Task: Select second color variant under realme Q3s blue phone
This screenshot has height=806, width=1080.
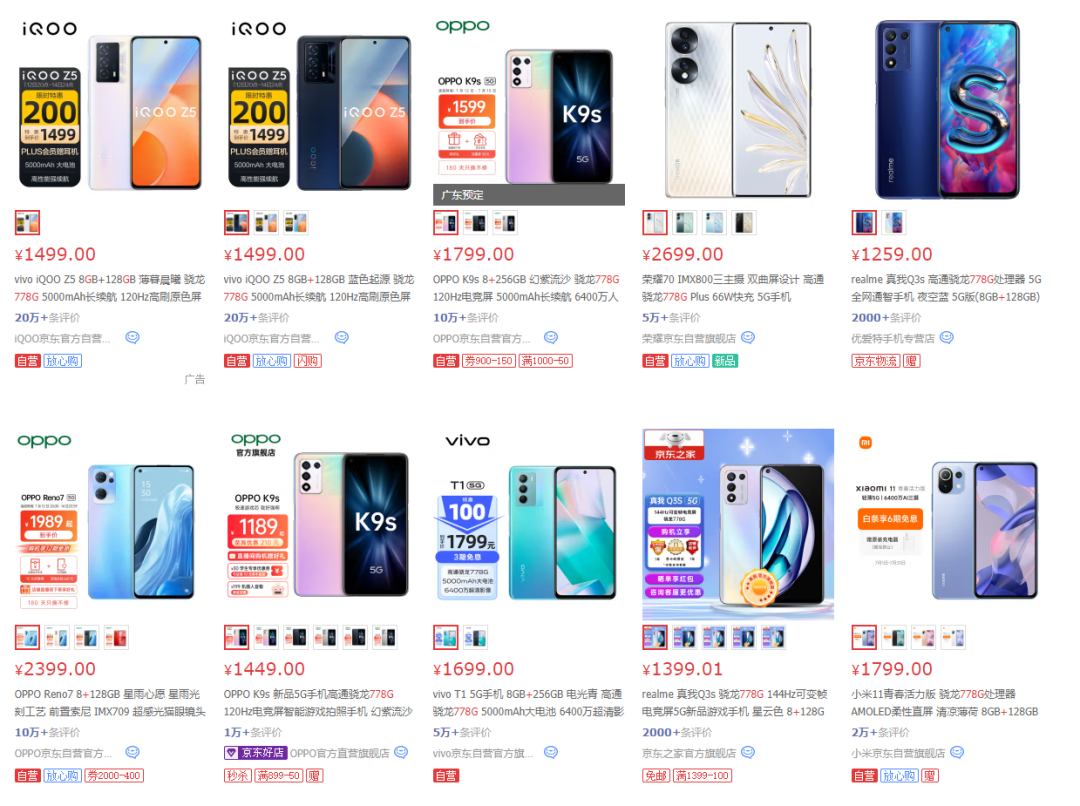Action: pyautogui.click(x=894, y=223)
